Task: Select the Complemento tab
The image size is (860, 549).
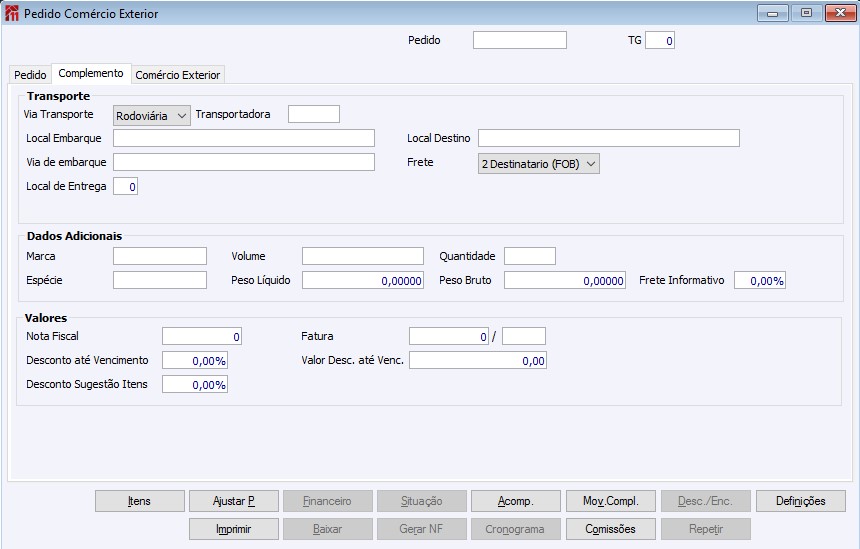Action: click(91, 73)
